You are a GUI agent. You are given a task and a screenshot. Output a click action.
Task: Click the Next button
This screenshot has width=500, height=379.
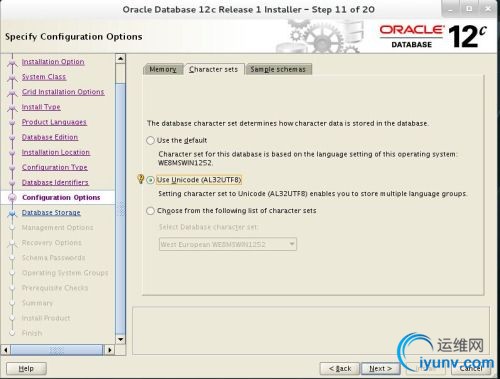point(381,369)
